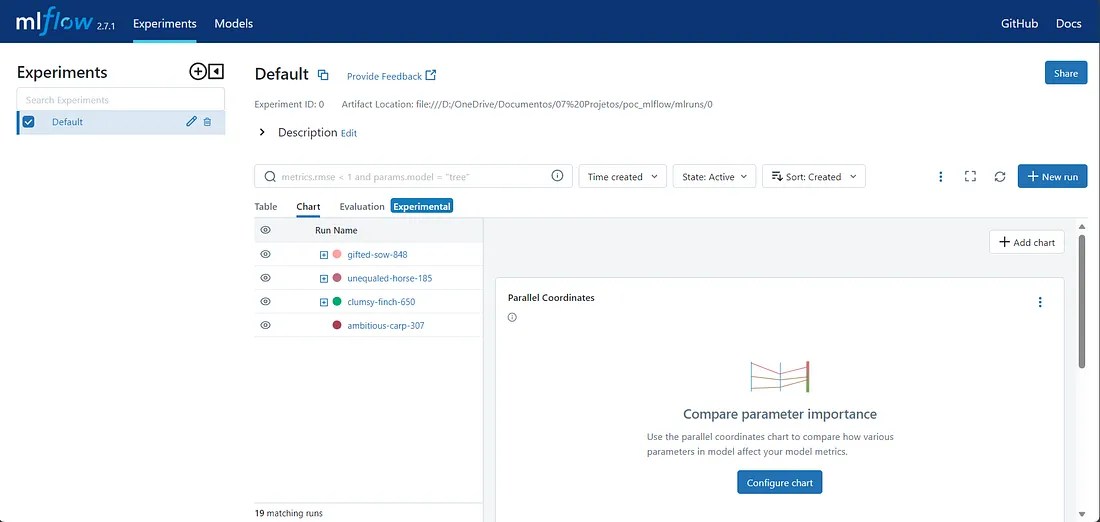
Task: Open the State: Active dropdown
Action: (x=715, y=177)
